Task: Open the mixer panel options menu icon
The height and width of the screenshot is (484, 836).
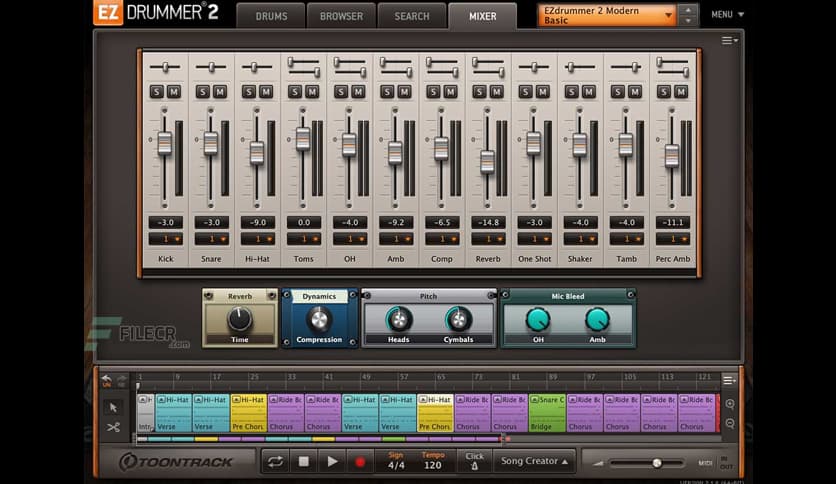Action: tap(729, 41)
